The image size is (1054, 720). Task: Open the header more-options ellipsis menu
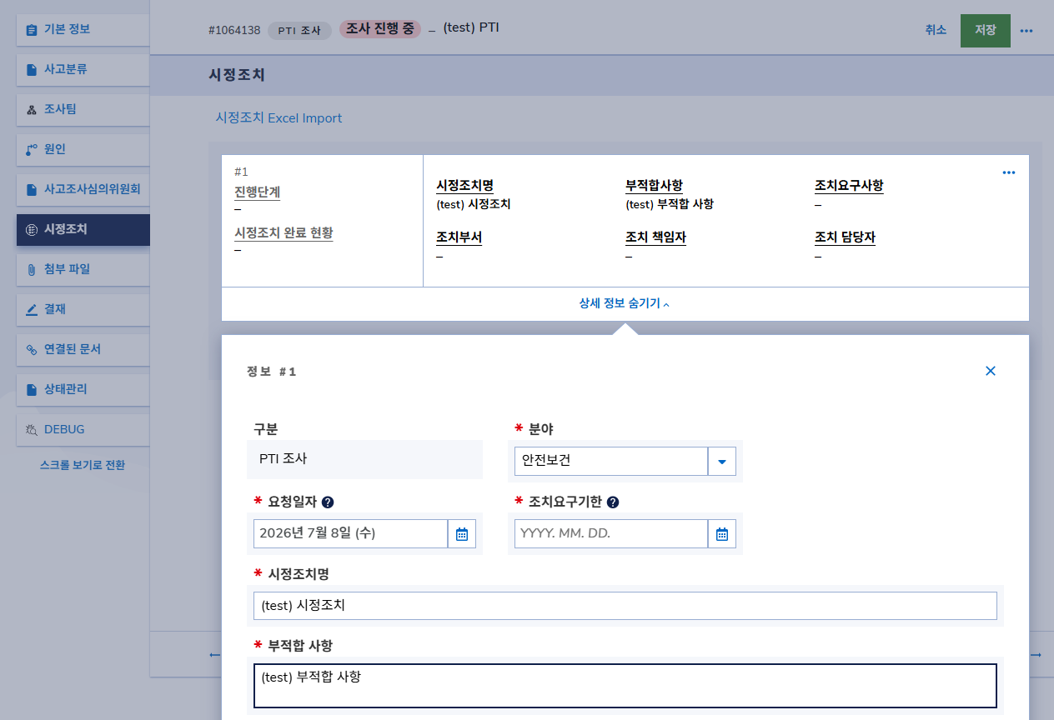pyautogui.click(x=1026, y=30)
